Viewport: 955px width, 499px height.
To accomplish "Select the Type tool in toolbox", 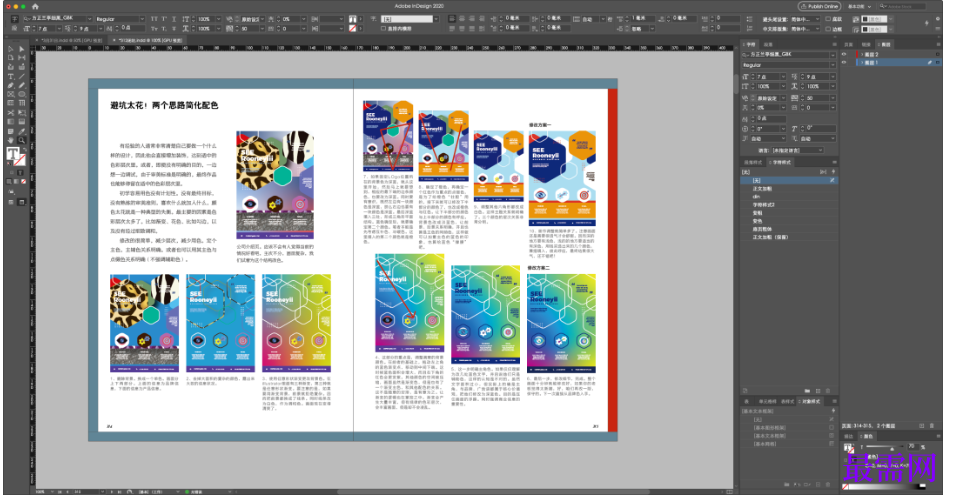I will (10, 76).
